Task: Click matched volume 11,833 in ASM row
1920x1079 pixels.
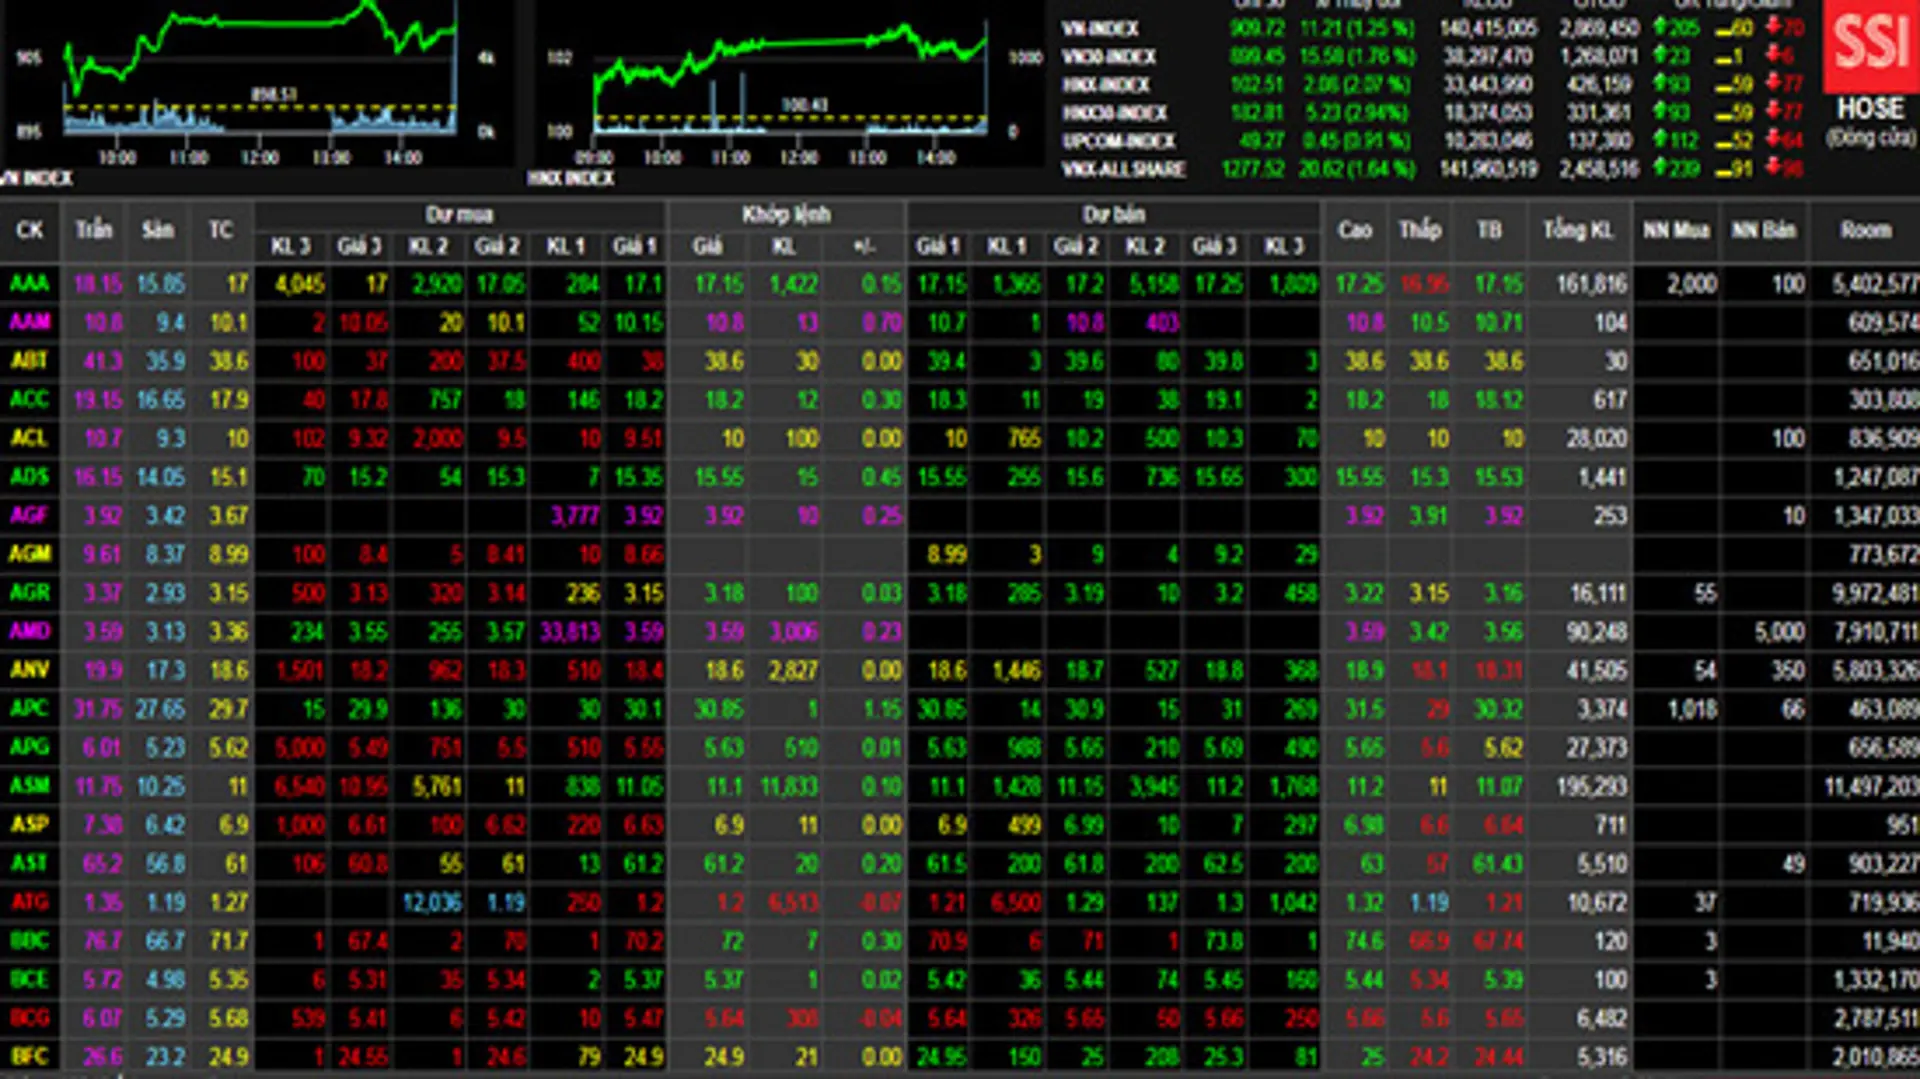Action: [789, 786]
